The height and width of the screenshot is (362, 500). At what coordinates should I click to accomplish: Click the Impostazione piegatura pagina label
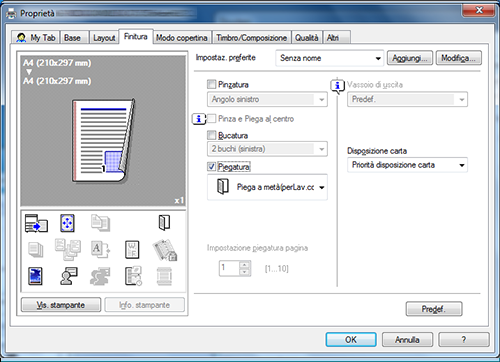(x=257, y=248)
